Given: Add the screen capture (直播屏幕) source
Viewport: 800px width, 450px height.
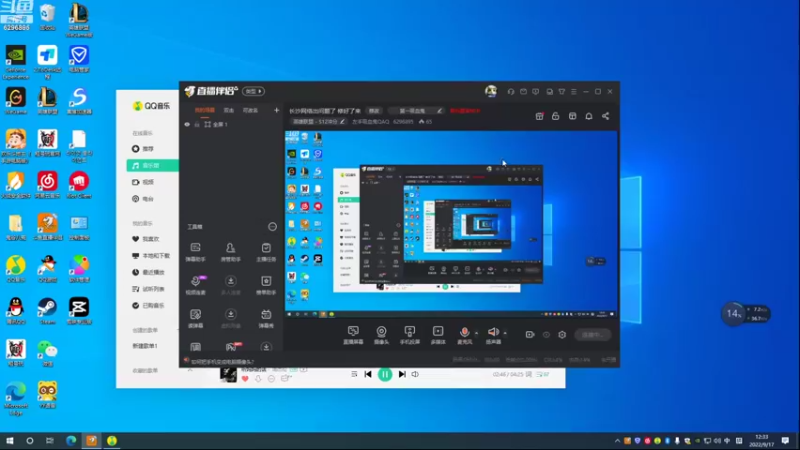Looking at the screenshot, I should pyautogui.click(x=353, y=335).
